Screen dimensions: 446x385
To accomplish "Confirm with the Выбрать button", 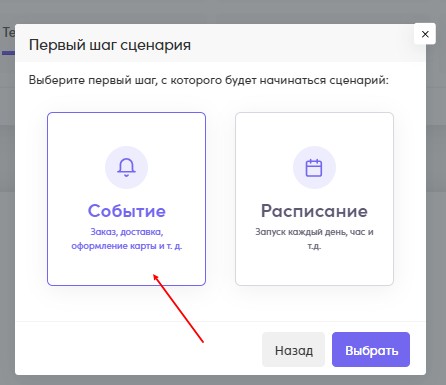I will coord(371,350).
